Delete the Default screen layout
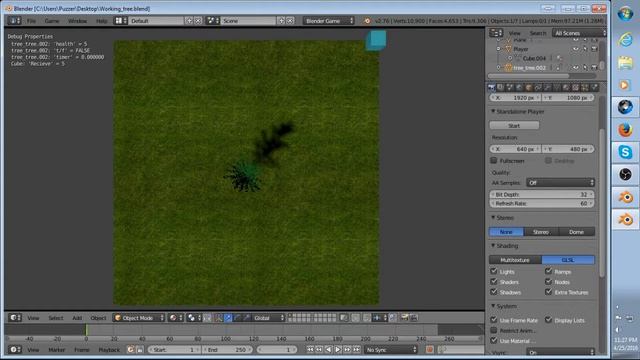Screen dimensions: 640x360 coord(198,20)
